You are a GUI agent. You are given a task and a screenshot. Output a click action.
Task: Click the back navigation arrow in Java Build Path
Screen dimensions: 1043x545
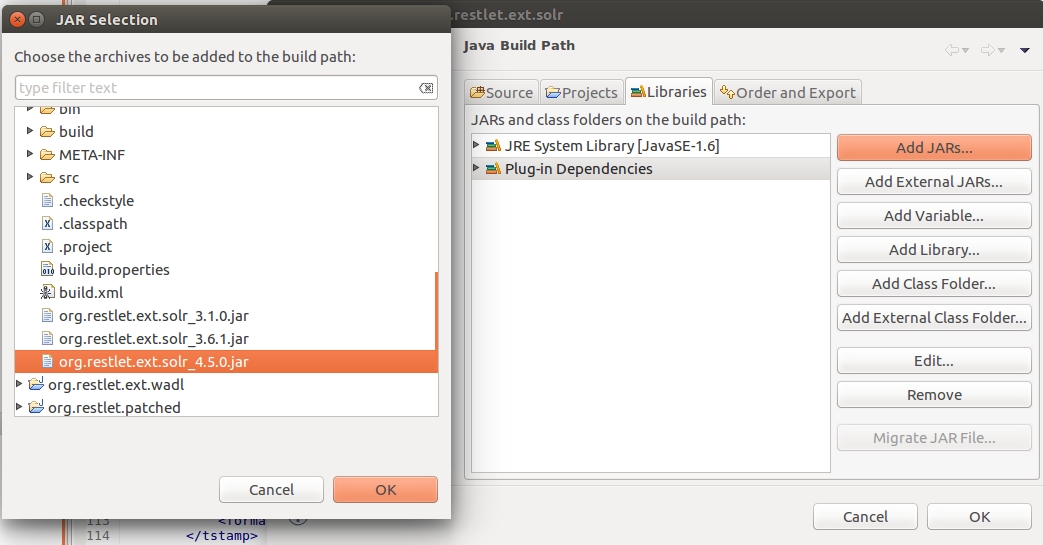952,50
